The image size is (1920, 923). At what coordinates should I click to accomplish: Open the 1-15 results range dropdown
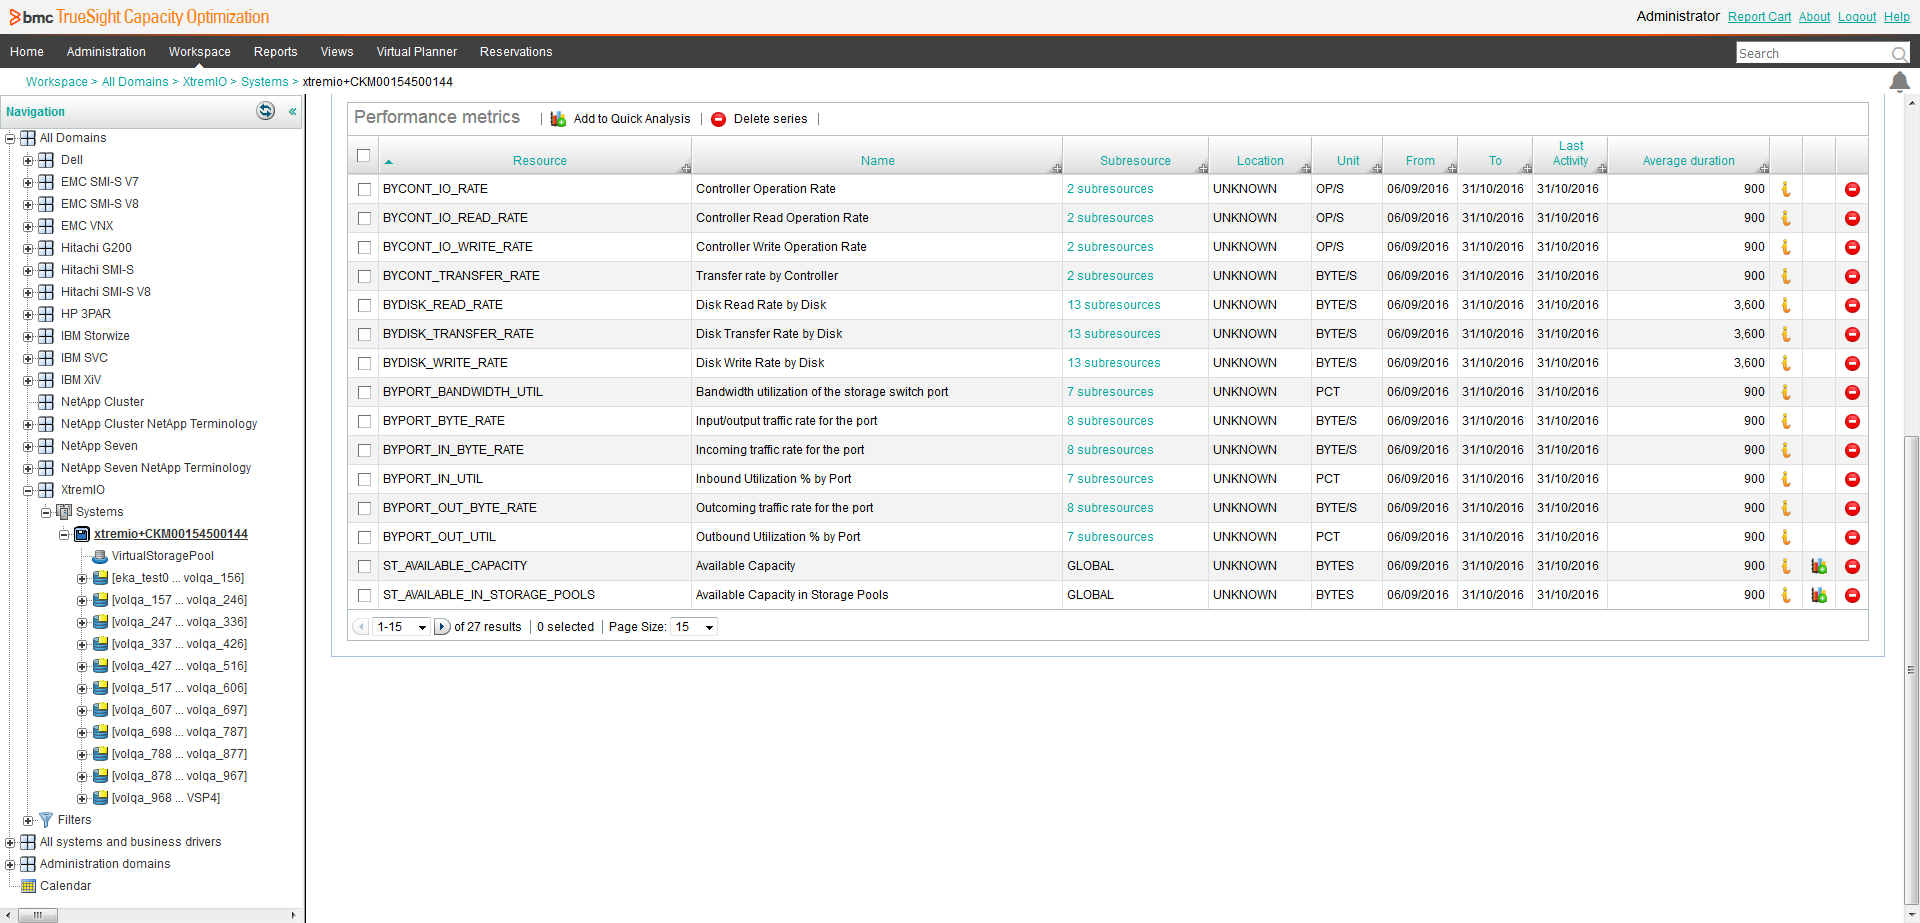[402, 627]
